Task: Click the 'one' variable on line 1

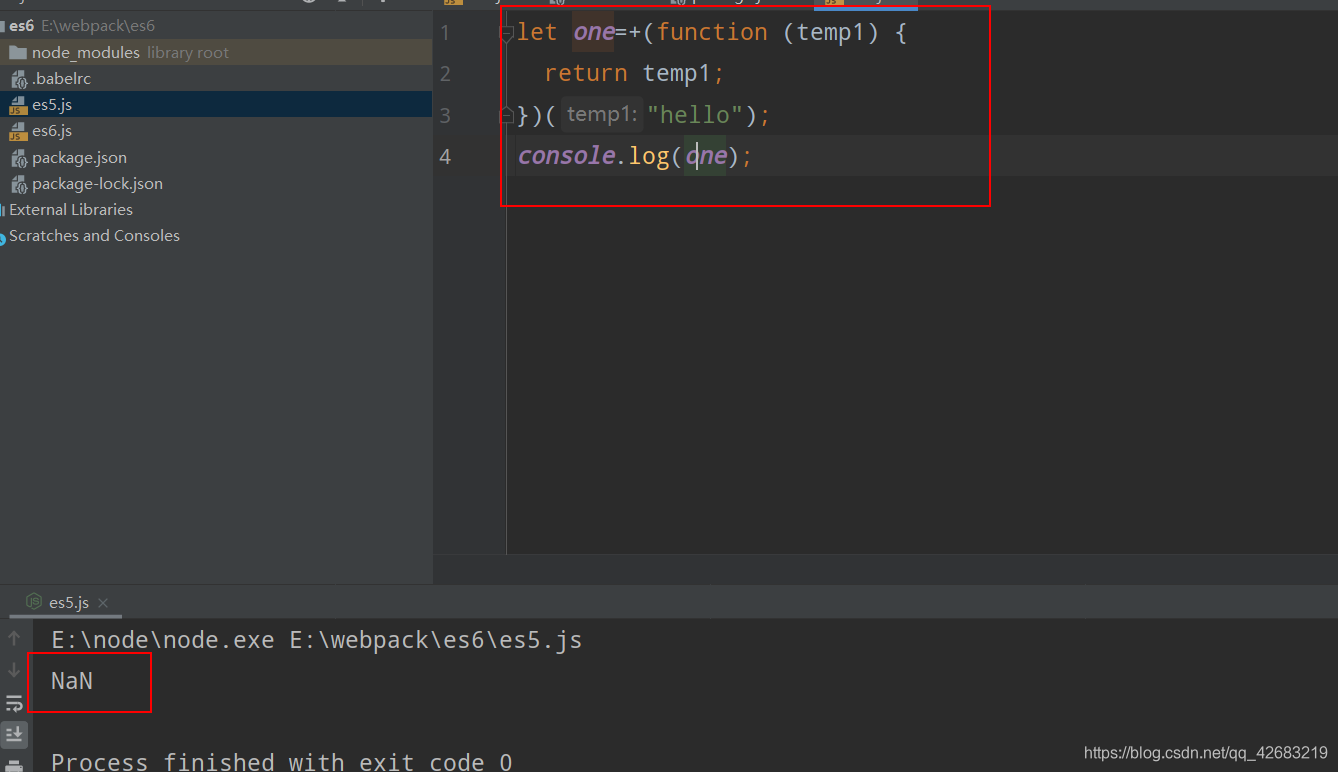Action: coord(594,32)
